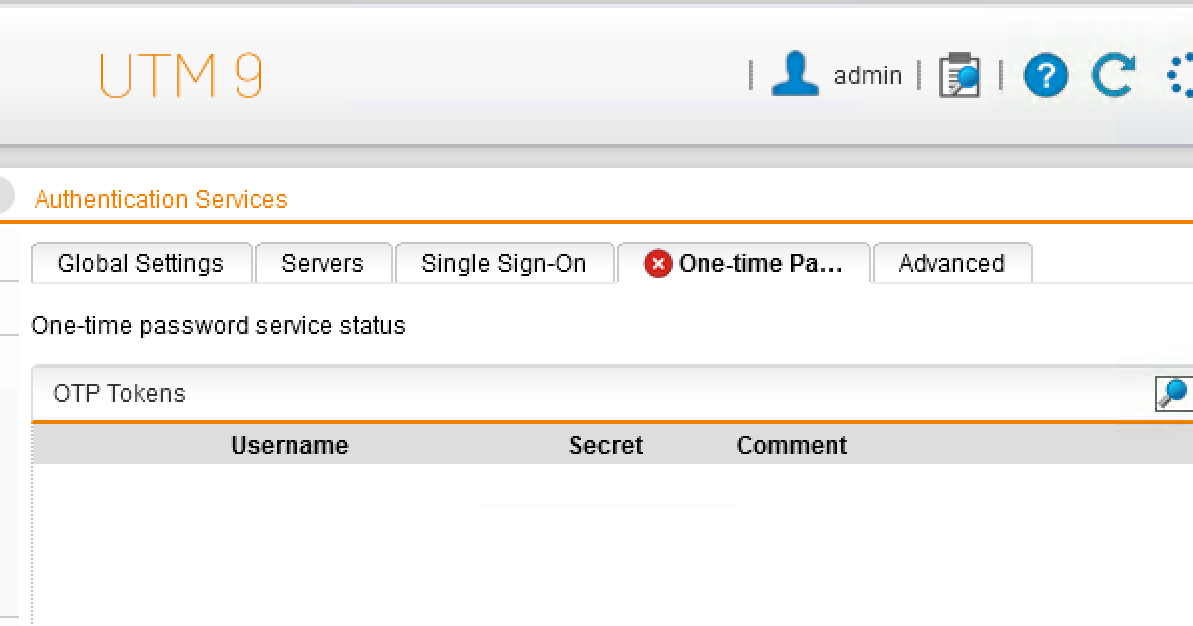Image resolution: width=1193 pixels, height=626 pixels.
Task: Sort tokens by Comment column
Action: point(792,446)
